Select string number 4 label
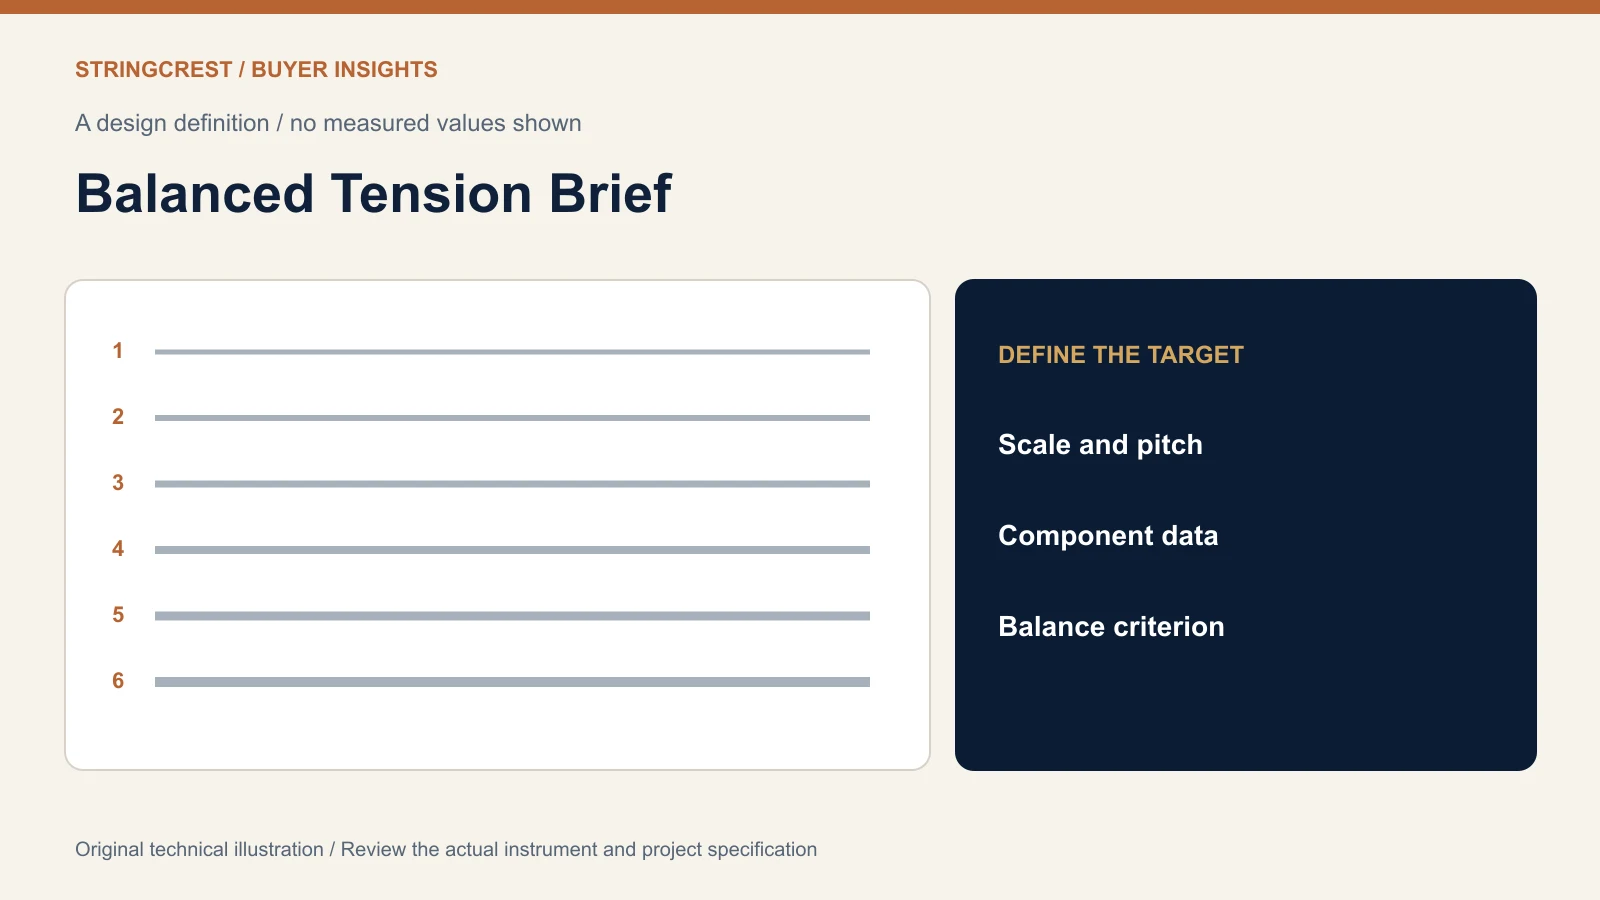 coord(118,549)
